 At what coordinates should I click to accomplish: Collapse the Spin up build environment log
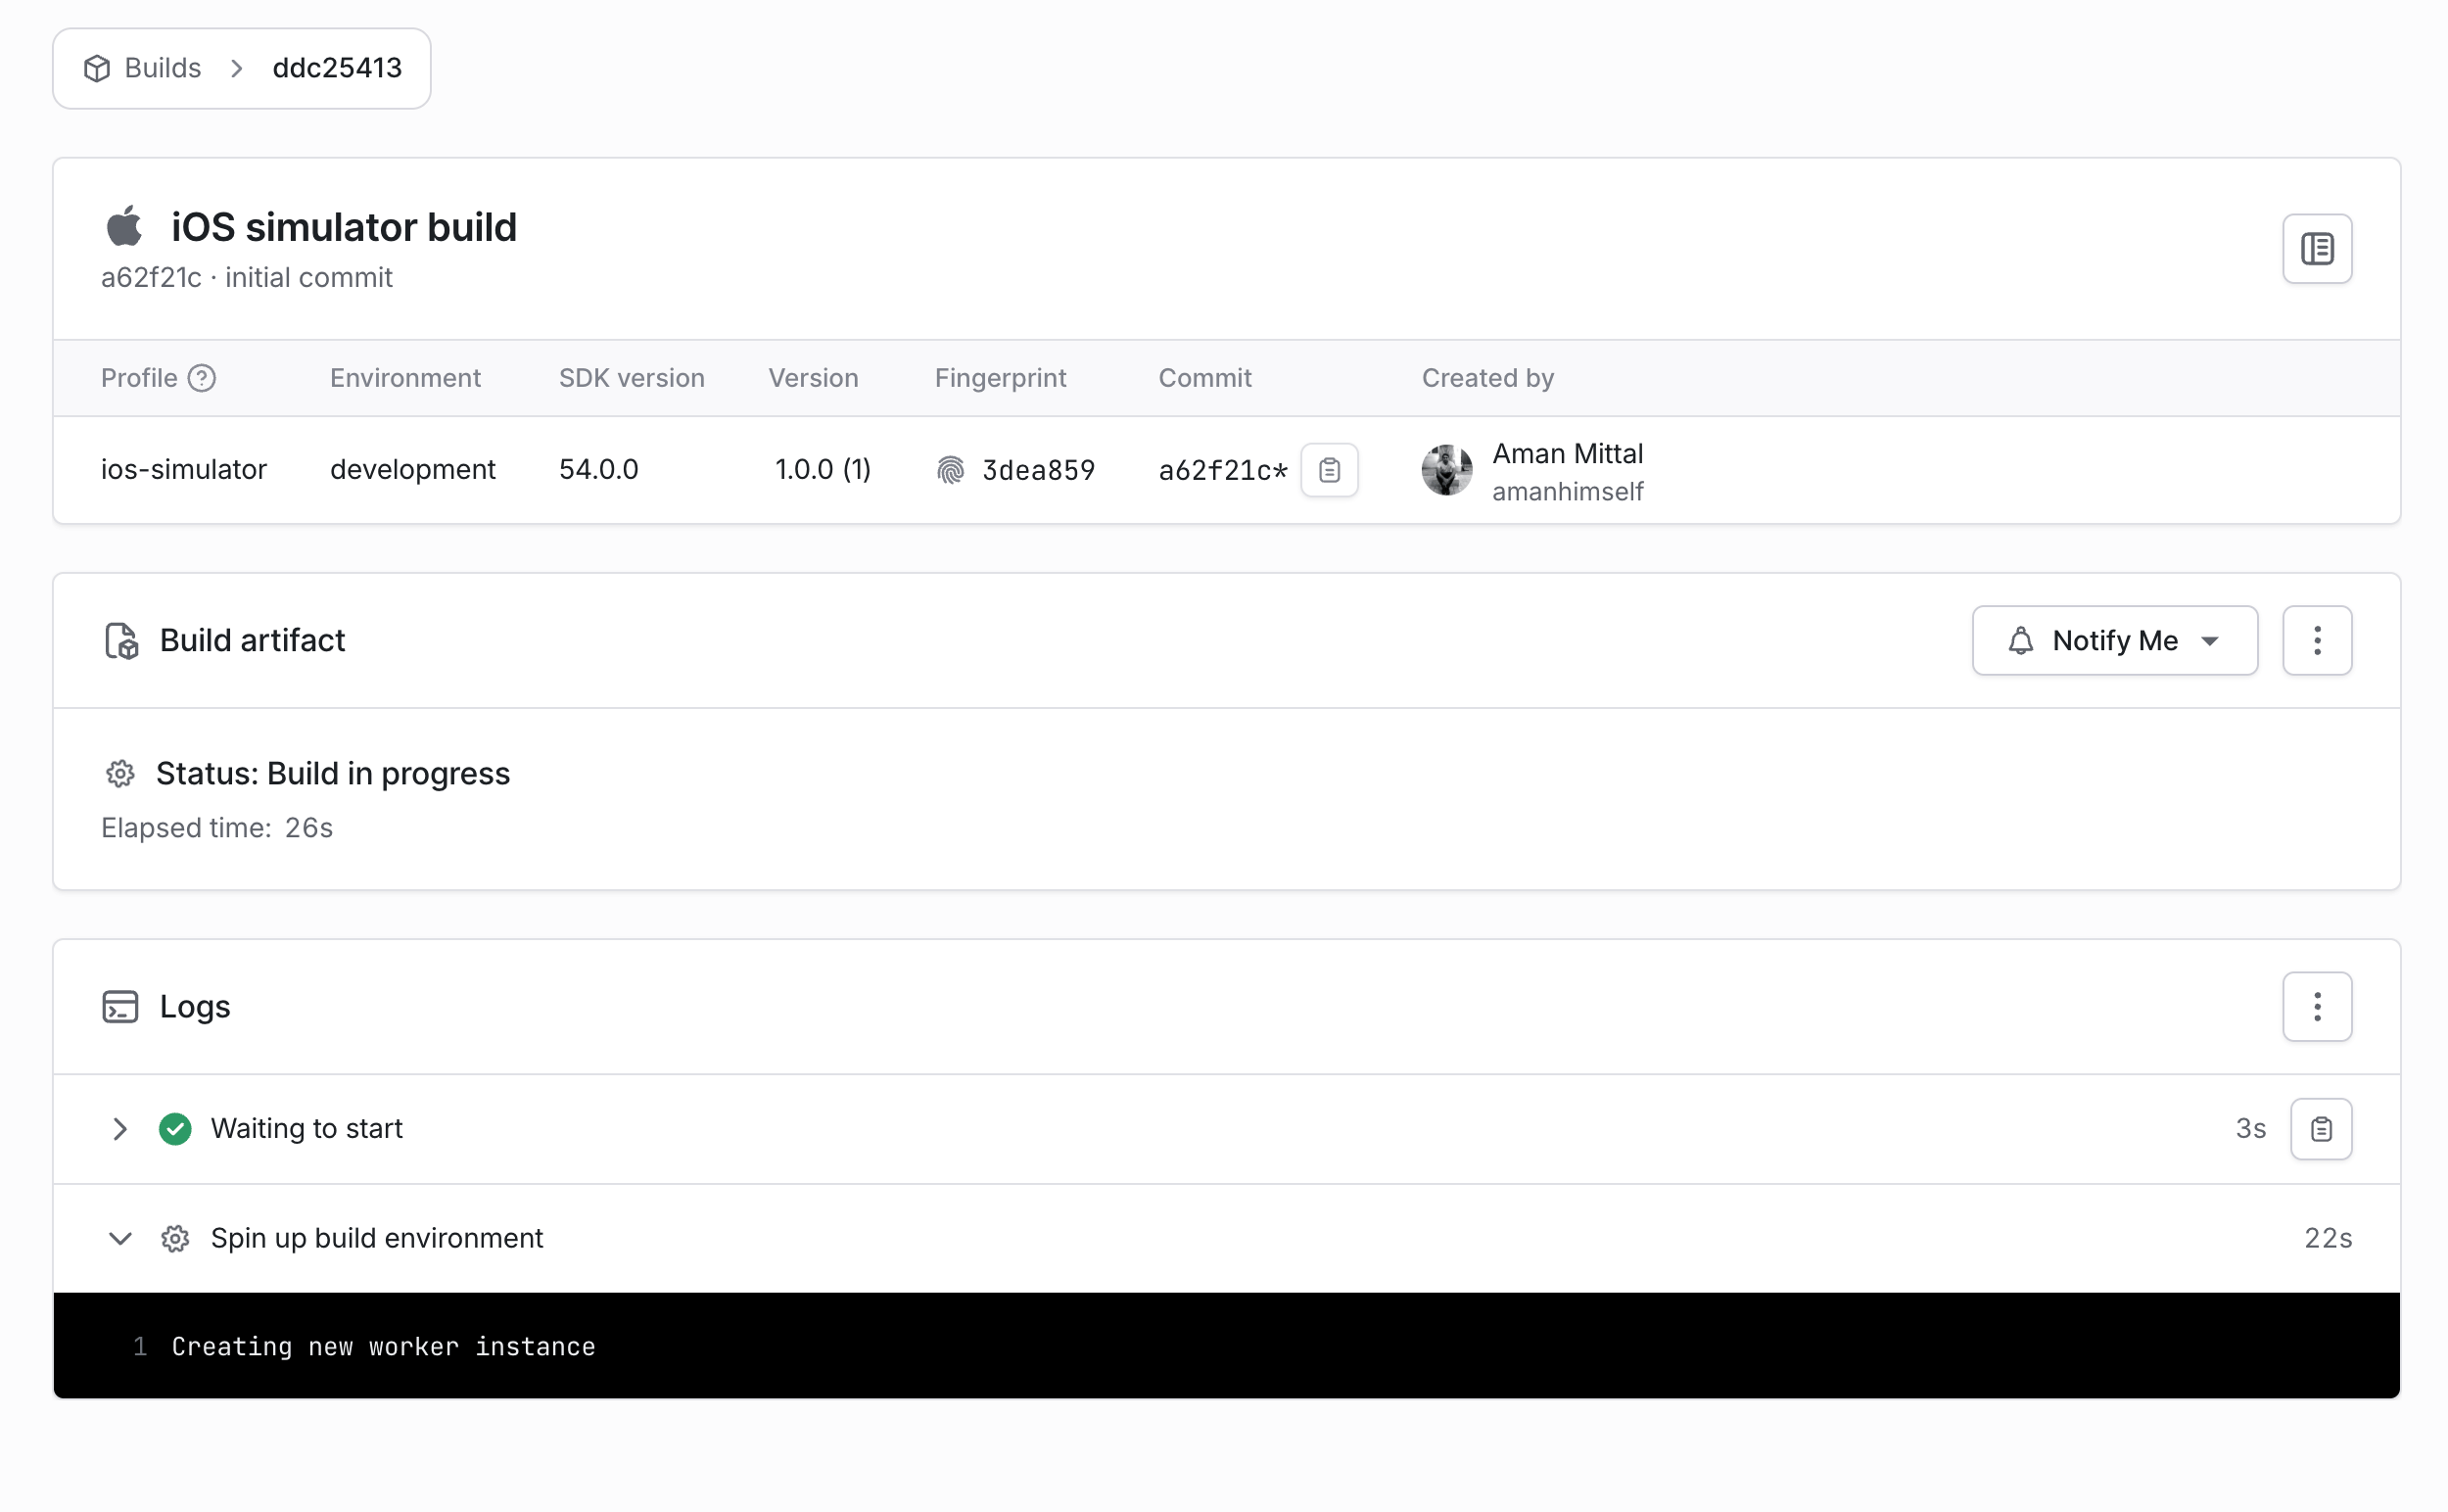point(120,1239)
